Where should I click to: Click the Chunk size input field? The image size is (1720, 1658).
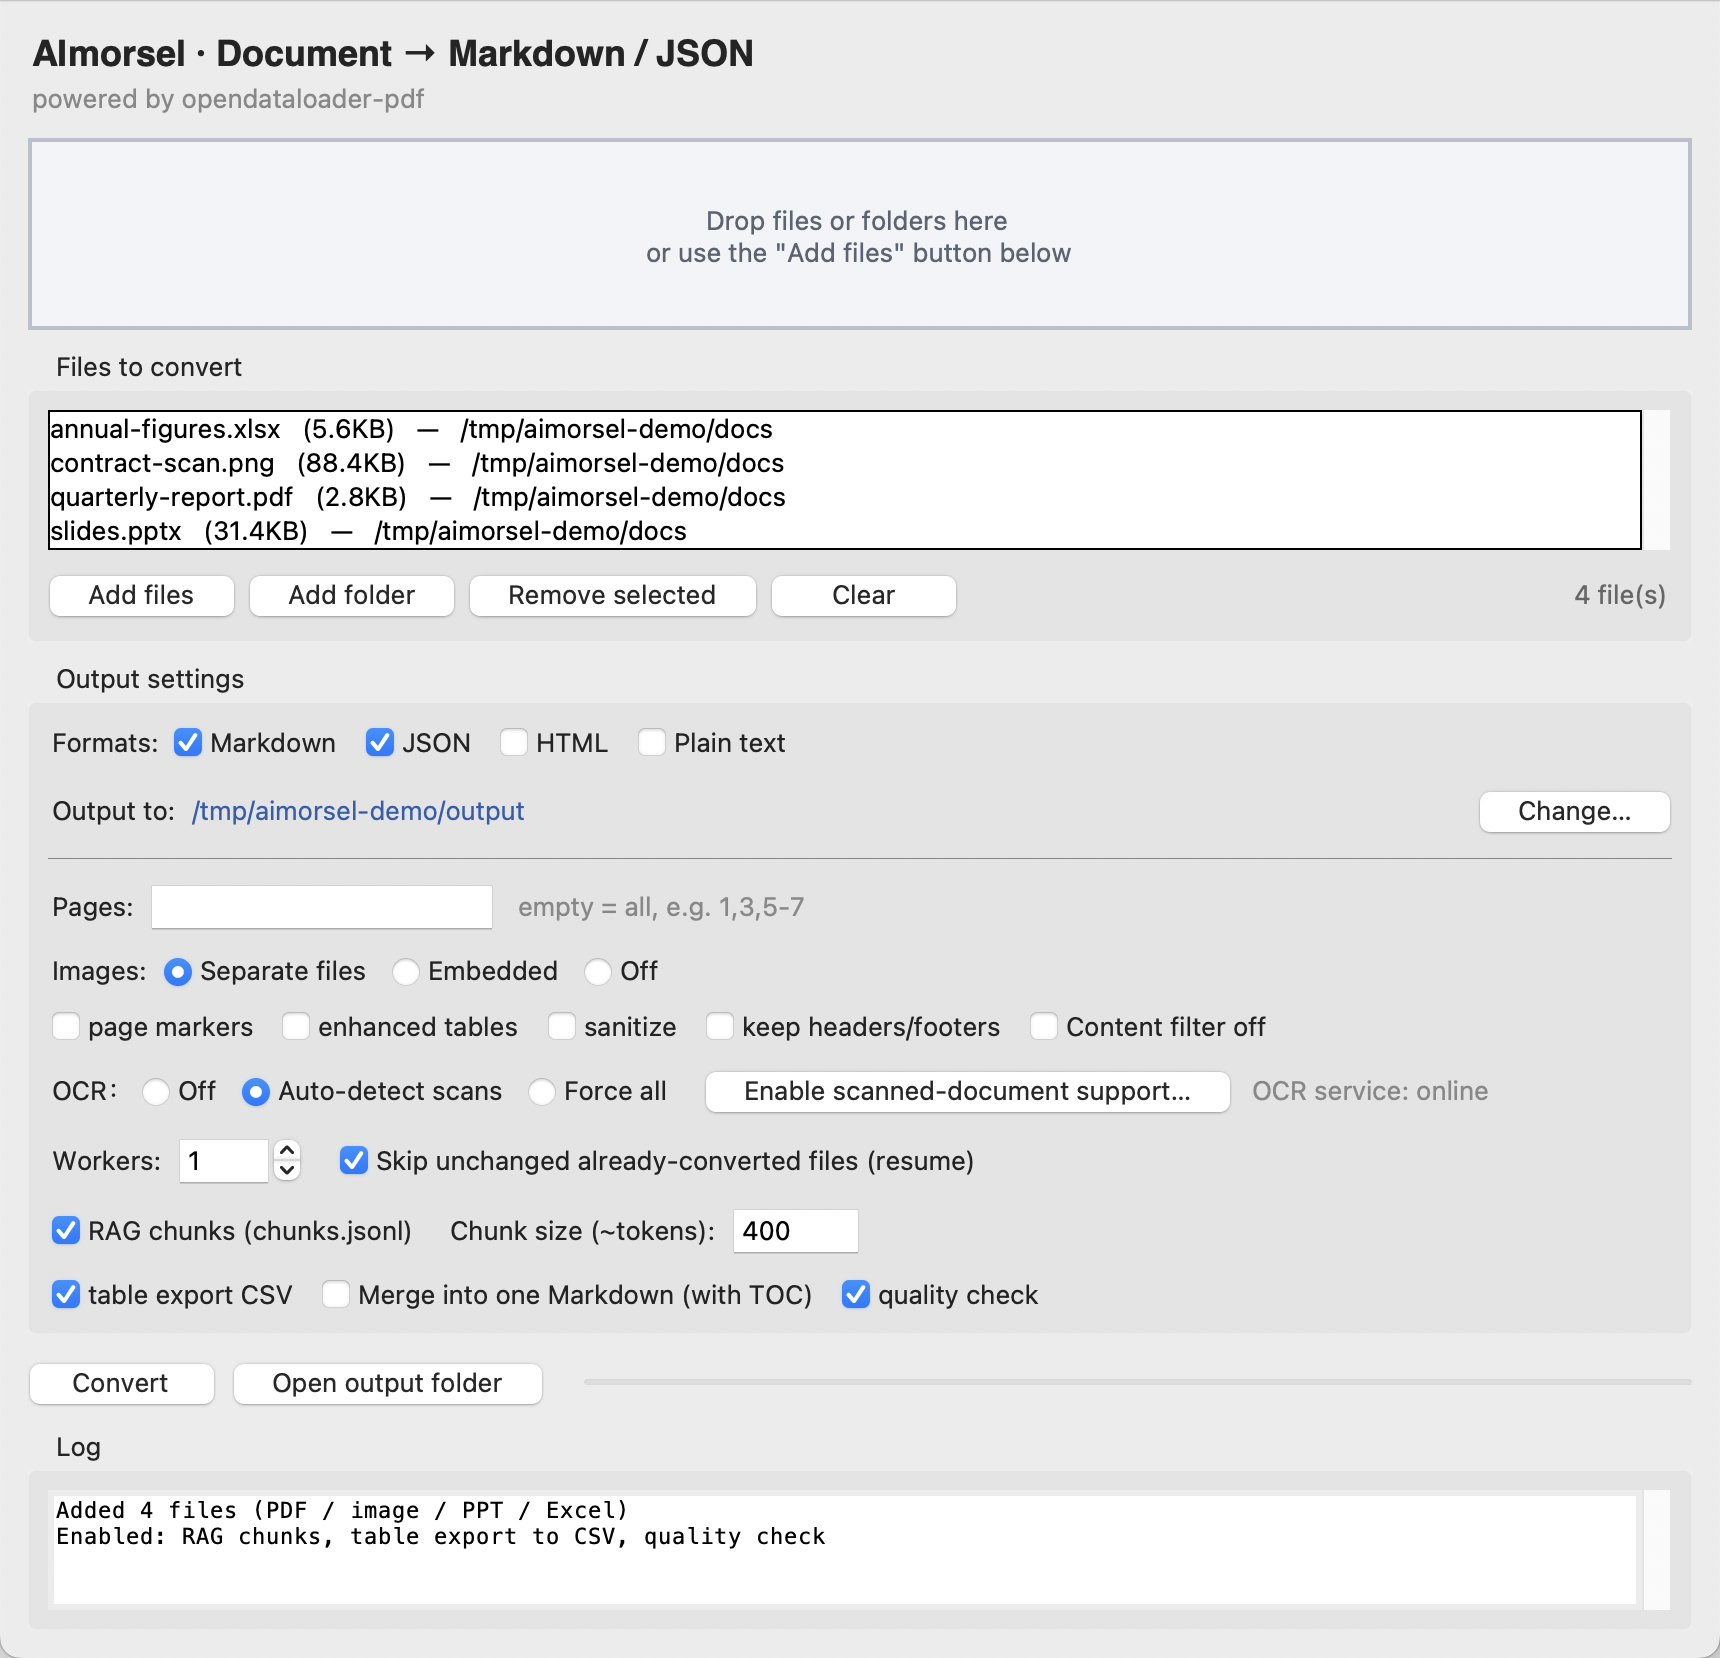(796, 1231)
